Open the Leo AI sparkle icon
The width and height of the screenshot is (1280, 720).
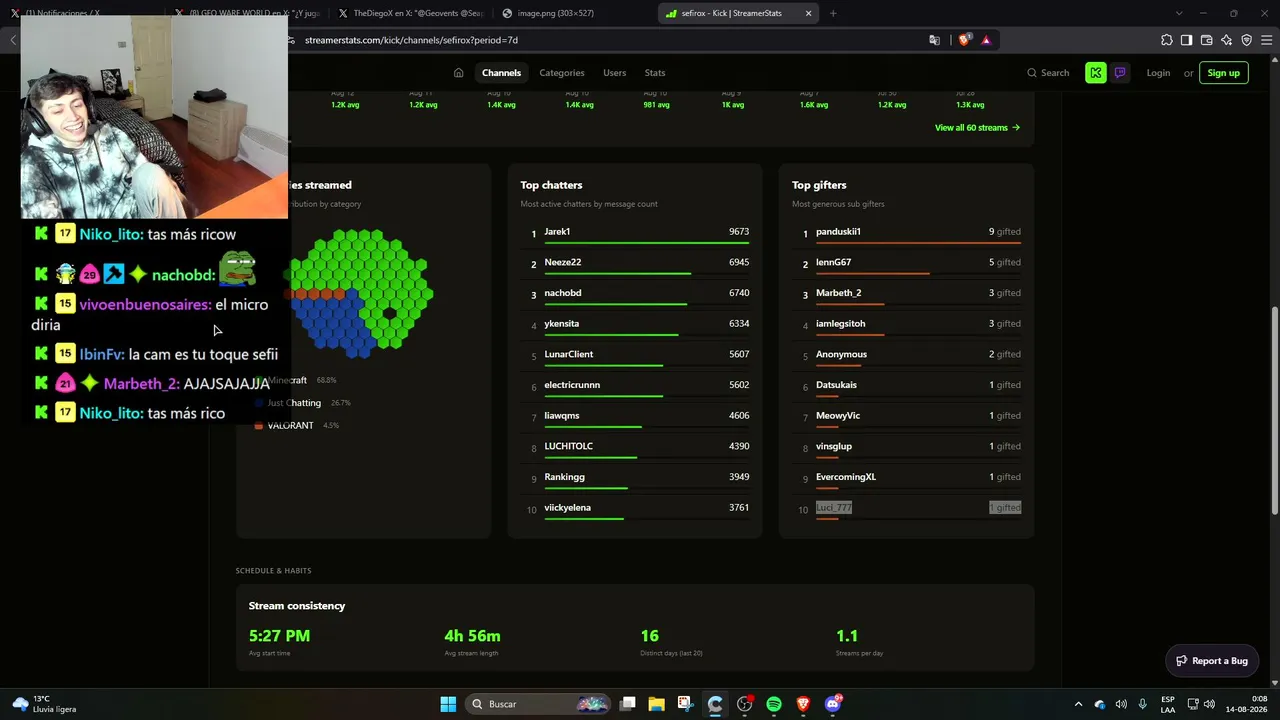[x=1226, y=40]
